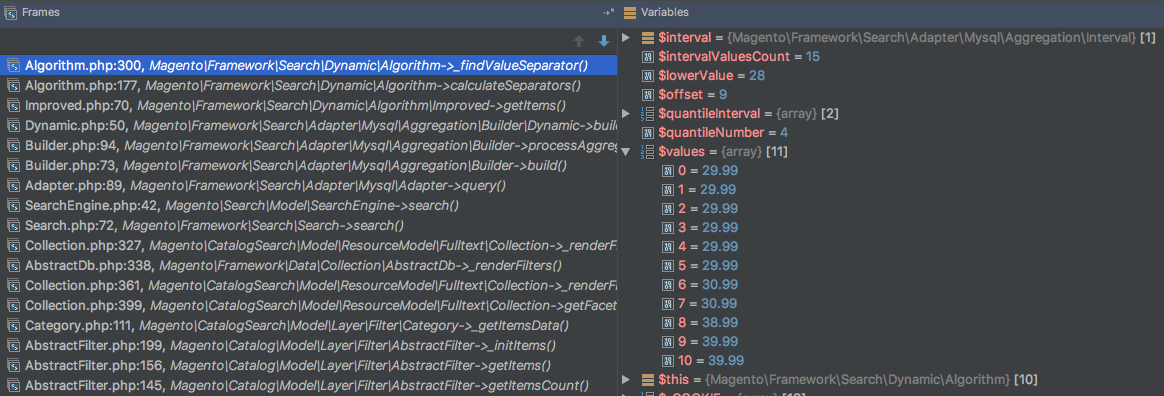The image size is (1164, 396).
Task: Select $values element 3 = 29.99
Action: tap(891, 227)
